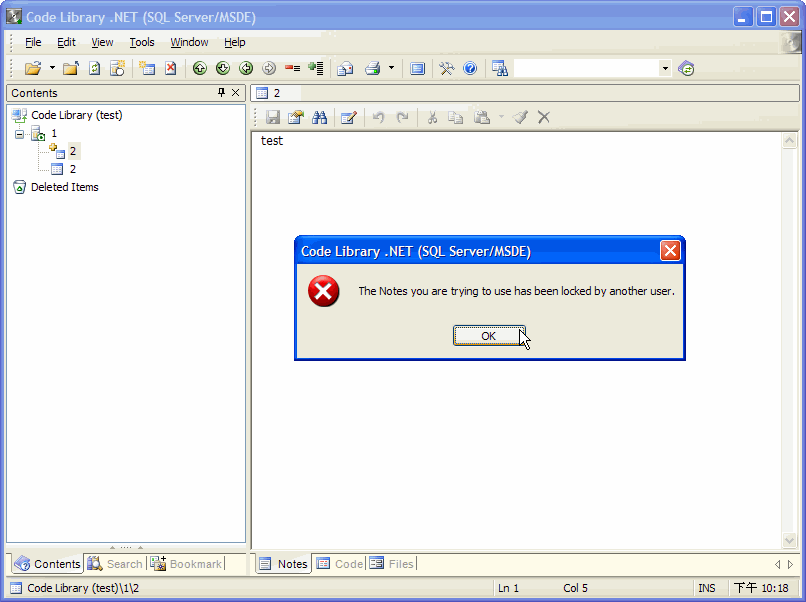Switch to the document tab labeled 2

coord(276,93)
